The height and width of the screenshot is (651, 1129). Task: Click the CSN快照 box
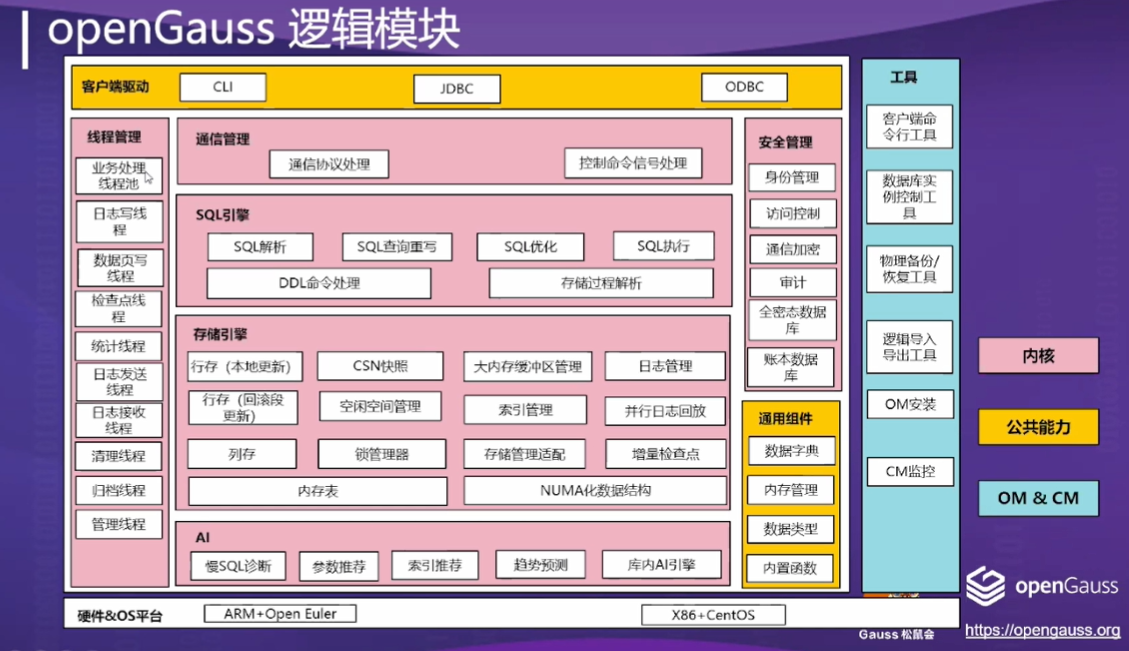(380, 366)
